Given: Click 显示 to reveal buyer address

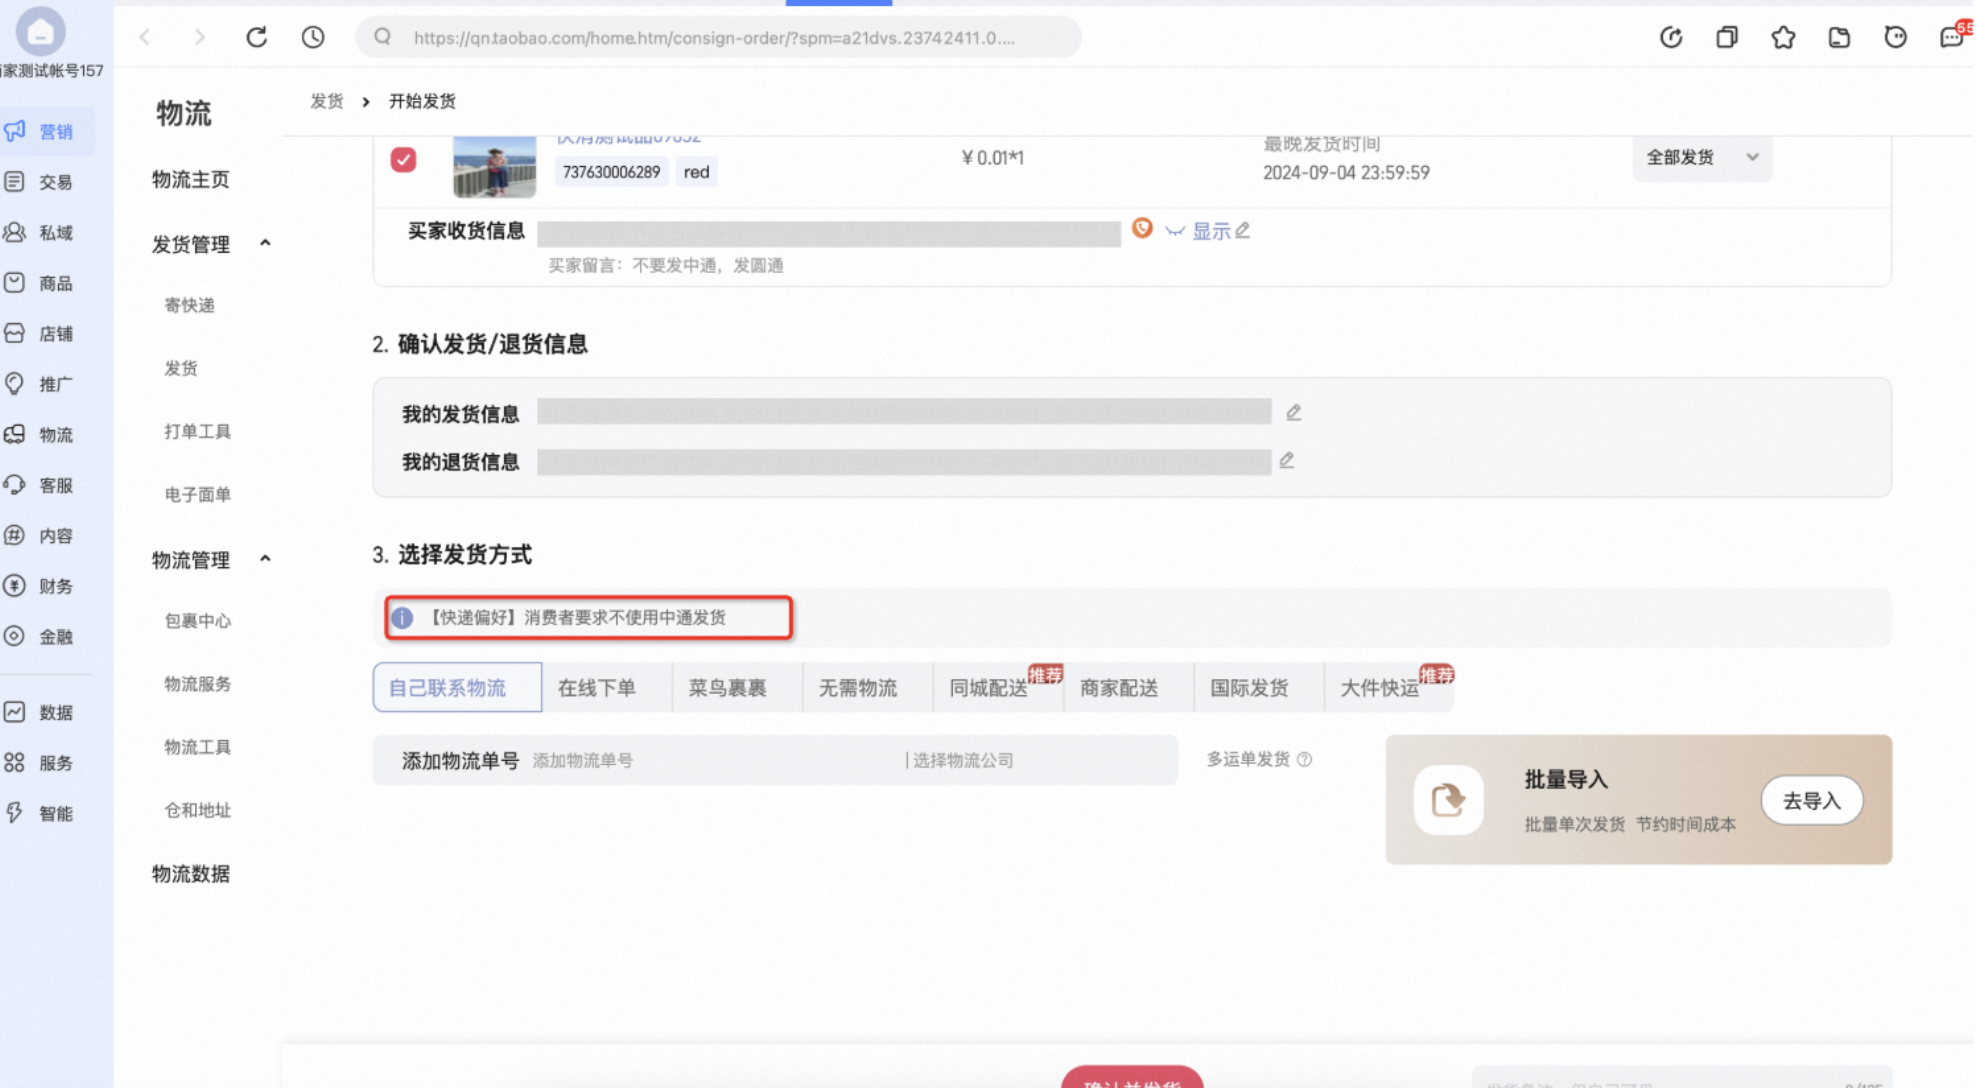Looking at the screenshot, I should pos(1211,231).
